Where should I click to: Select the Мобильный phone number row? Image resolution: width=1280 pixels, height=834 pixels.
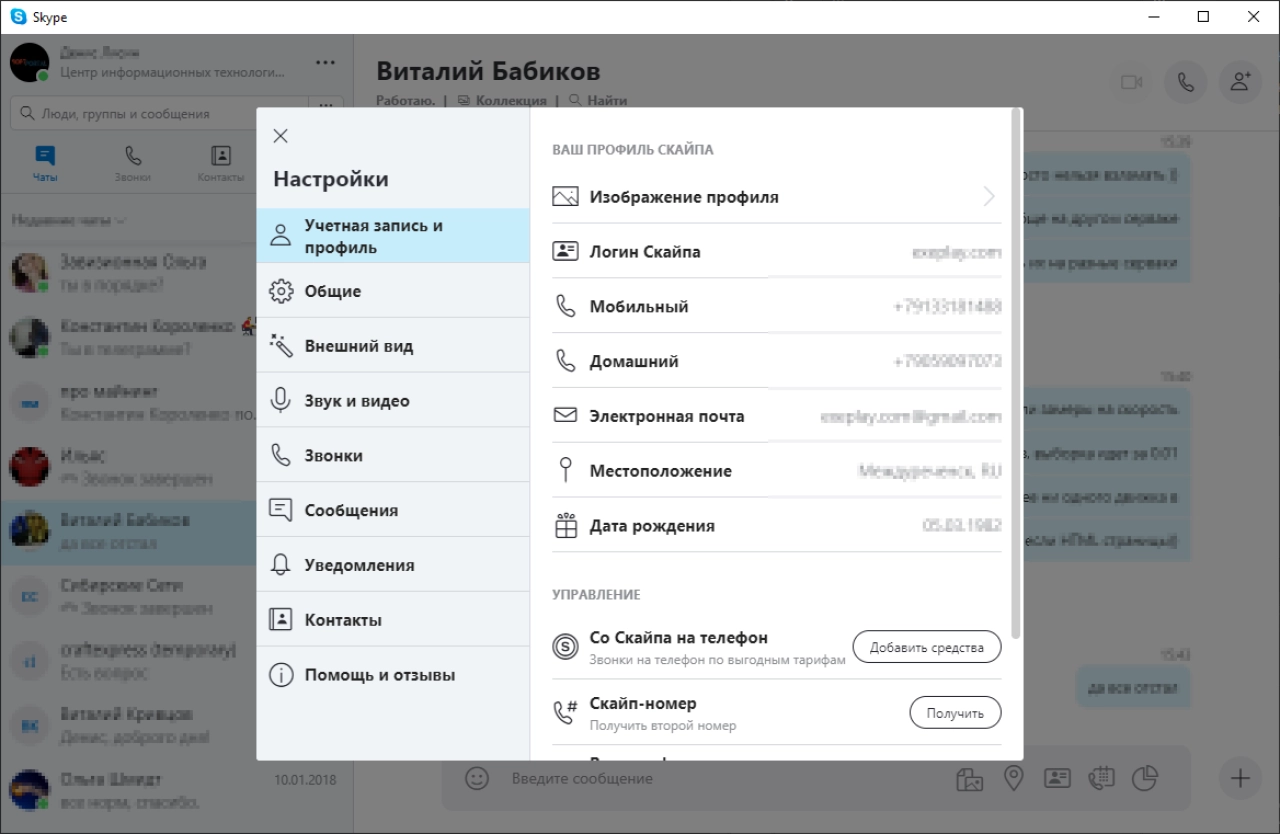coord(776,307)
